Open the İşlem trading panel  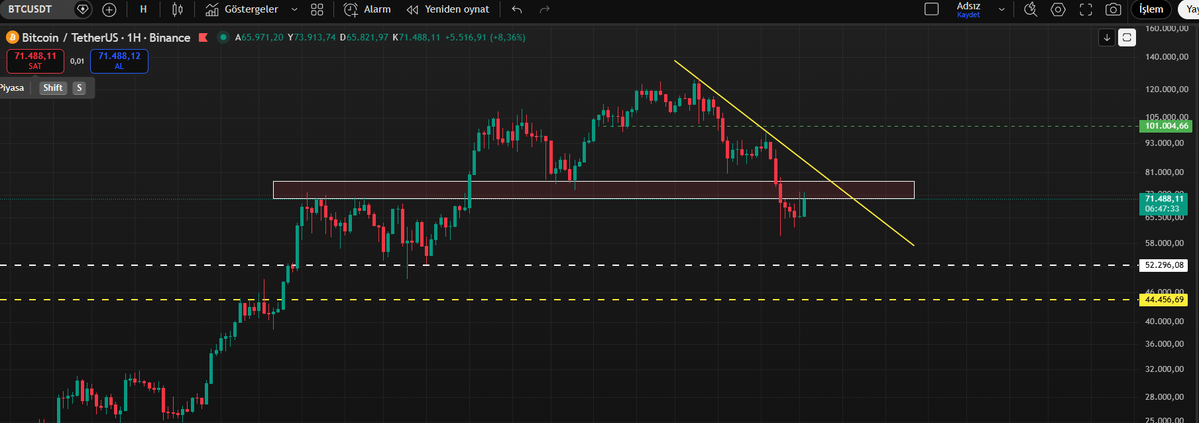pos(1151,9)
